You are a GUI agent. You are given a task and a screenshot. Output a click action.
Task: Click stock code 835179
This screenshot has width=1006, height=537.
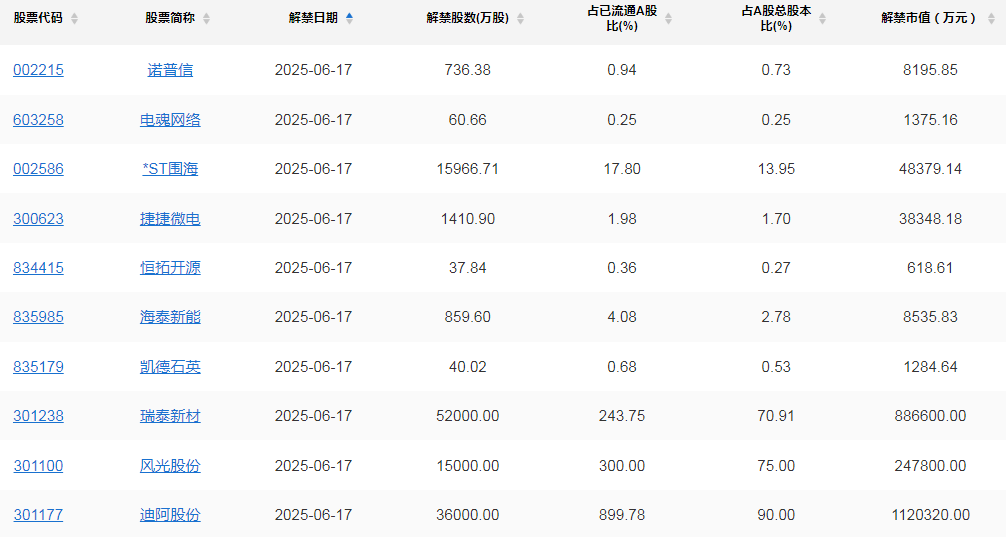pyautogui.click(x=38, y=367)
